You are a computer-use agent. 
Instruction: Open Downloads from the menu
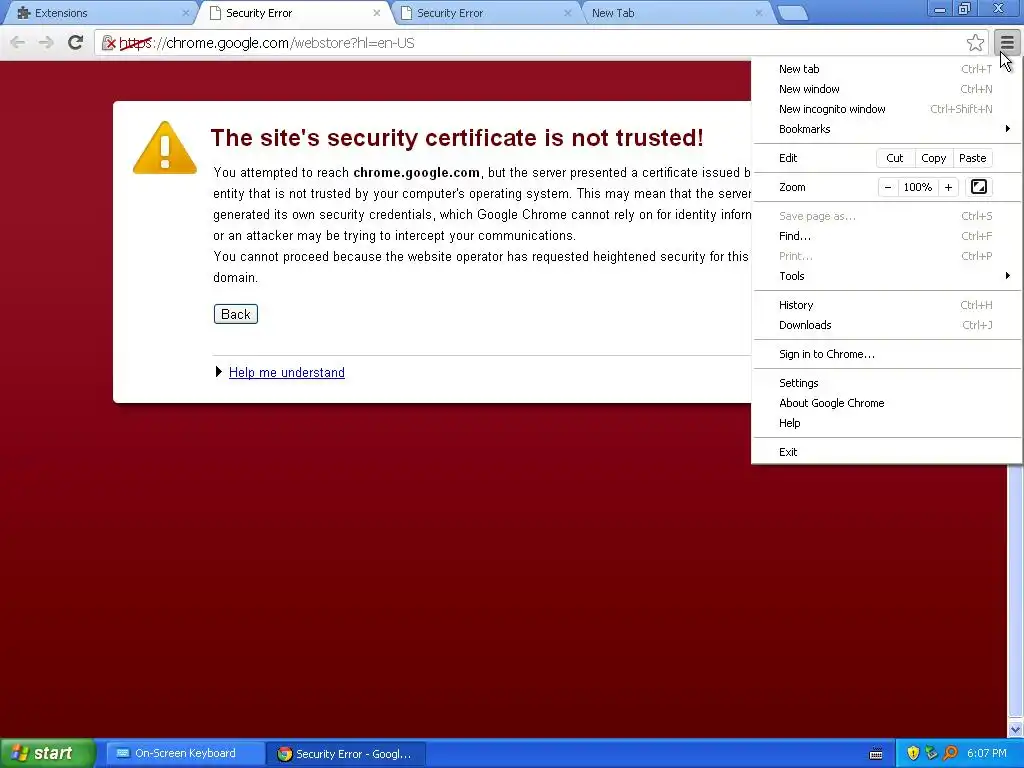[x=887, y=325]
